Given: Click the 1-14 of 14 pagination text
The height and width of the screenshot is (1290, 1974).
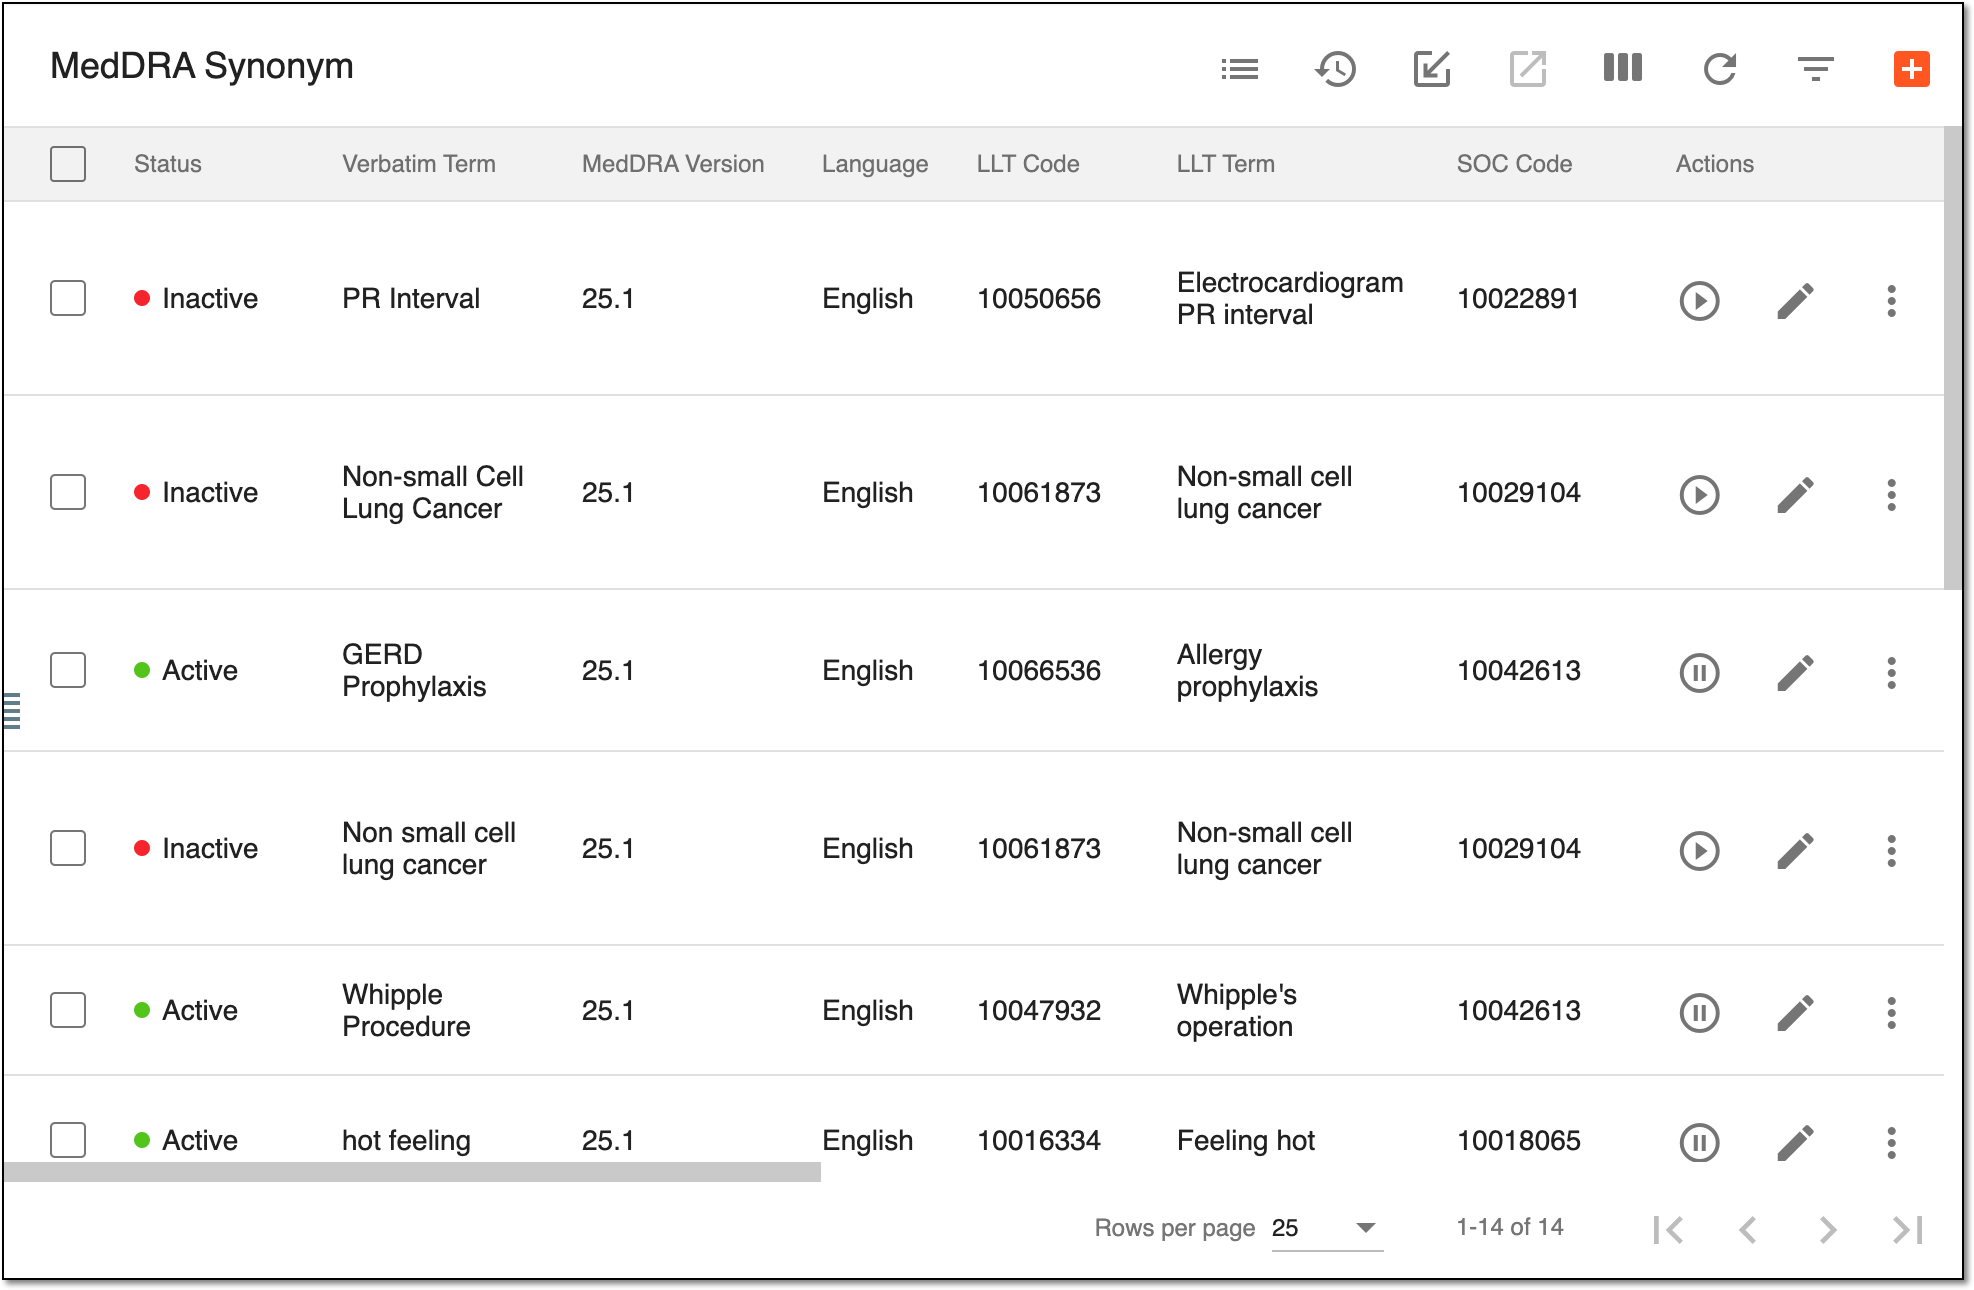Looking at the screenshot, I should (1510, 1227).
